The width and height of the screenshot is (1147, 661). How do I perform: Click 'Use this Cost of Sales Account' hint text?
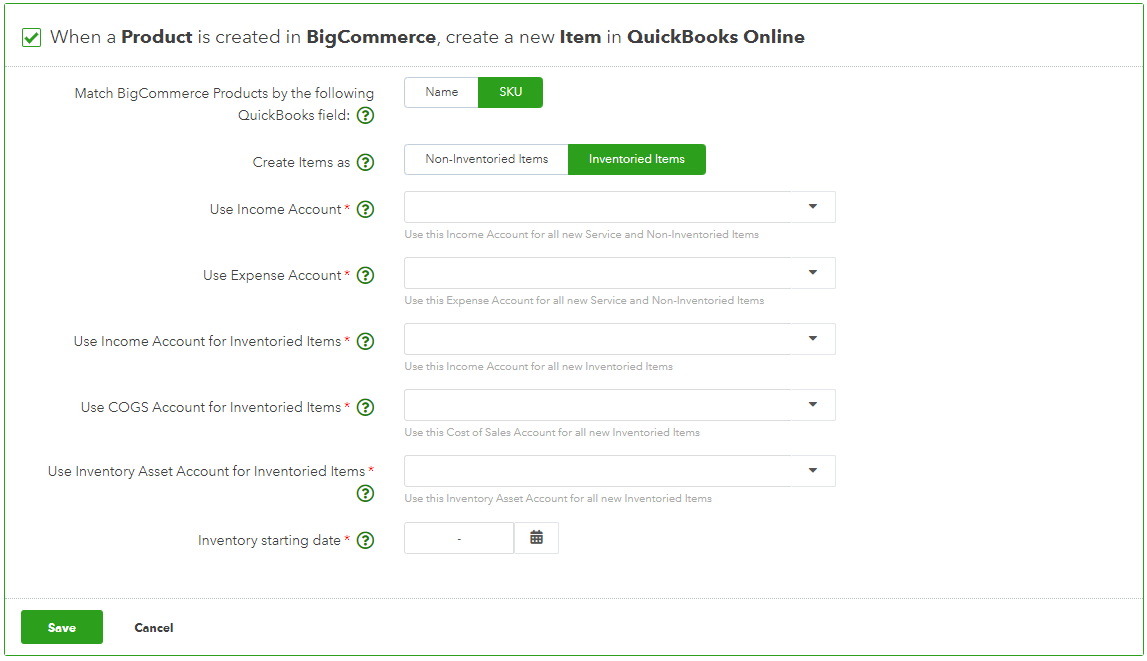click(x=552, y=433)
